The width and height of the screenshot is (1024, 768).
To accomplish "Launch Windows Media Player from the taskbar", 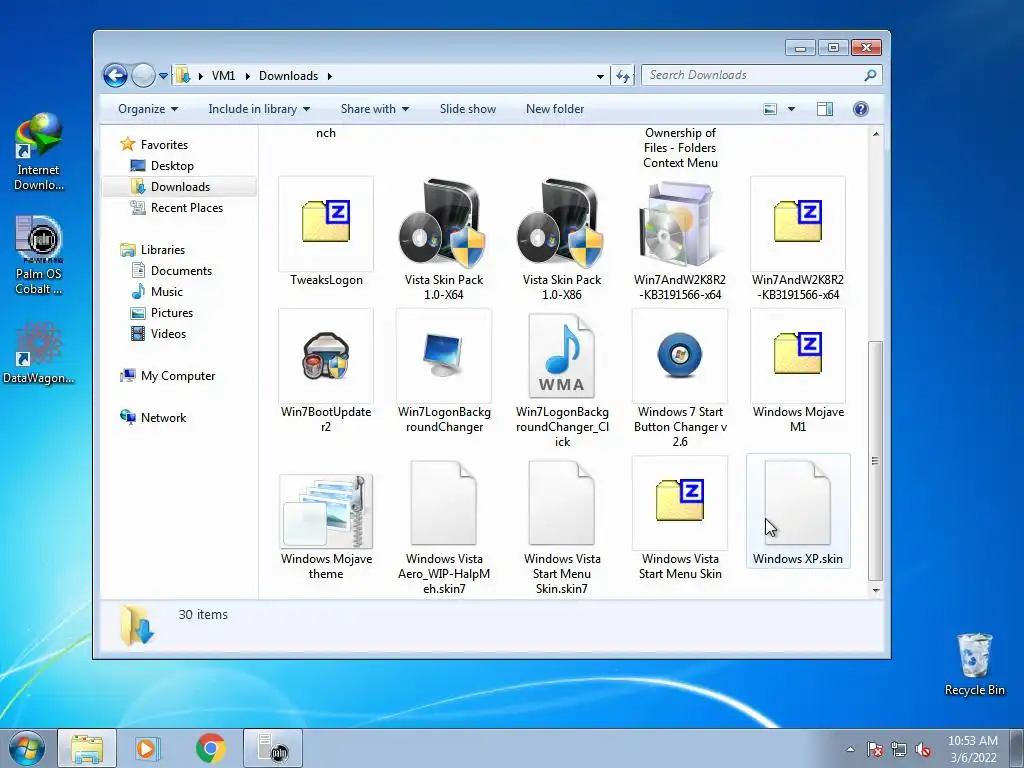I will [146, 748].
